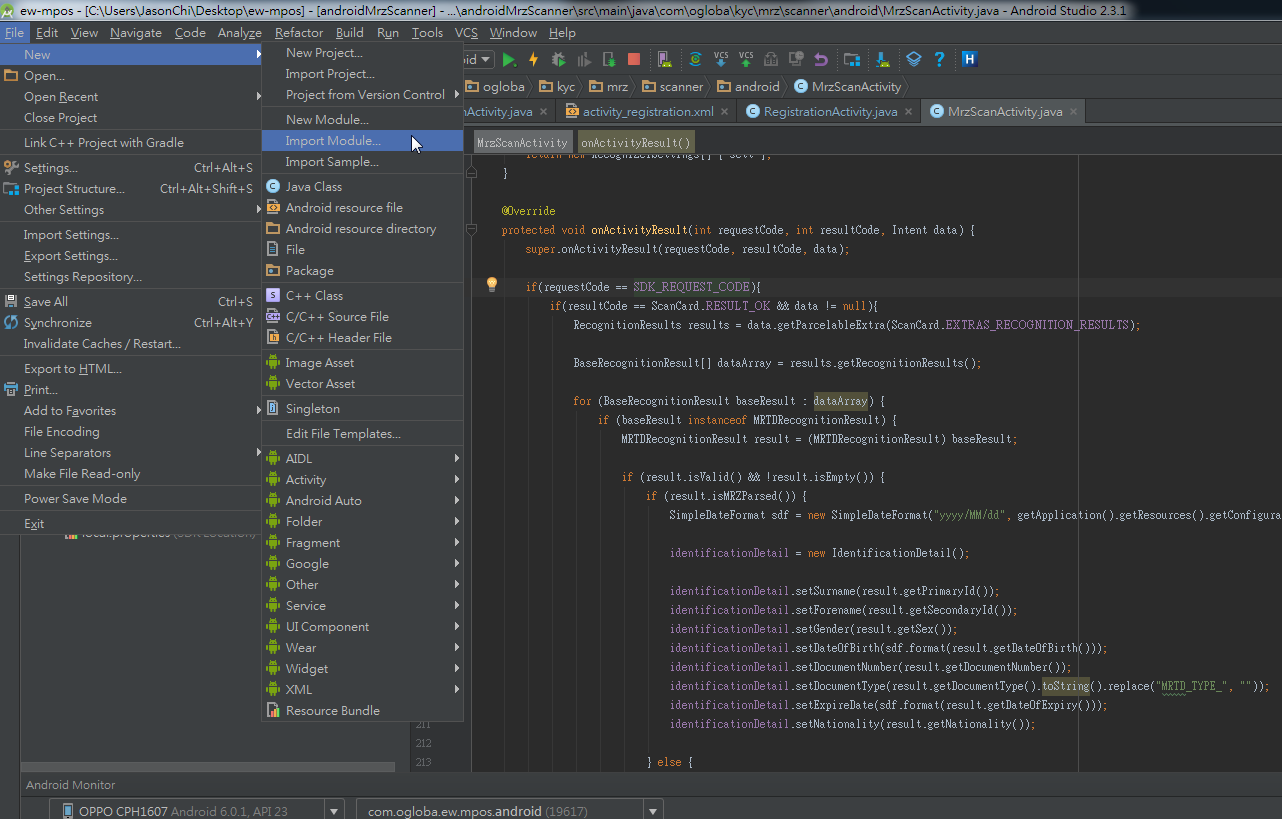
Task: Open the AVD Manager icon
Action: [665, 60]
